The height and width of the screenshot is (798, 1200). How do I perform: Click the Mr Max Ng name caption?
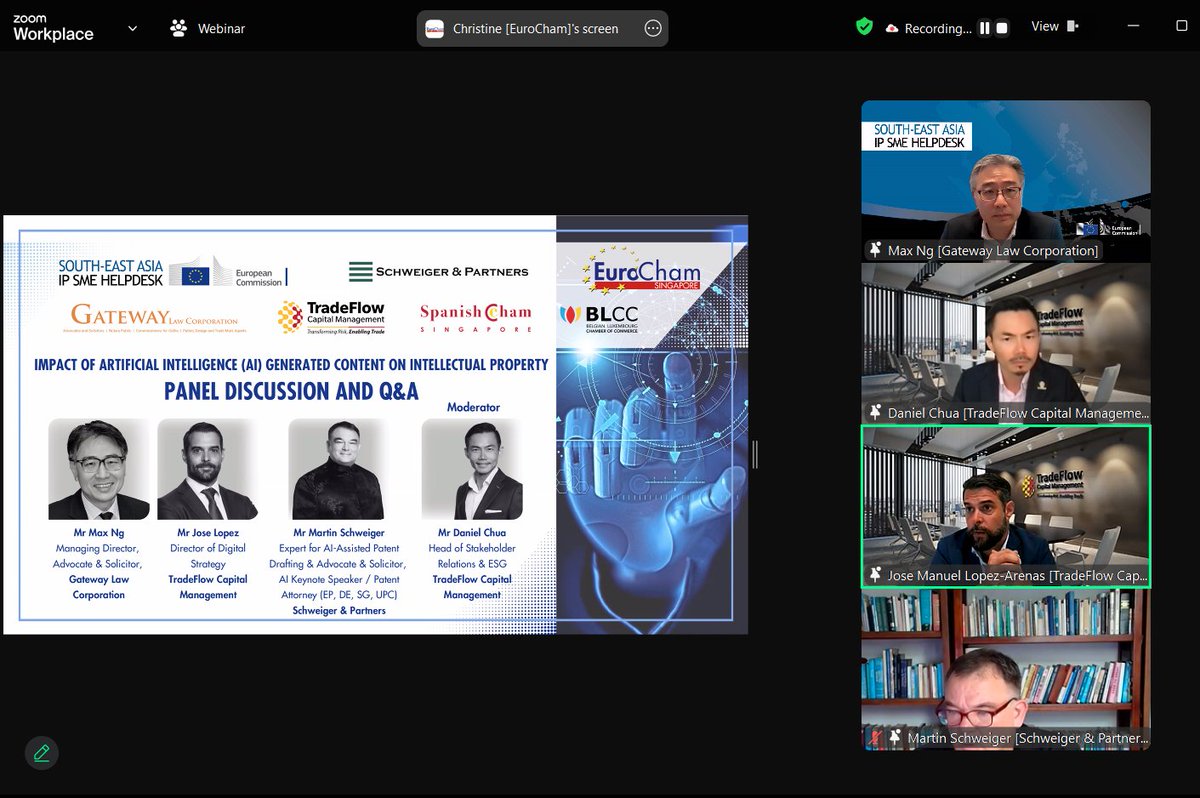click(x=99, y=533)
